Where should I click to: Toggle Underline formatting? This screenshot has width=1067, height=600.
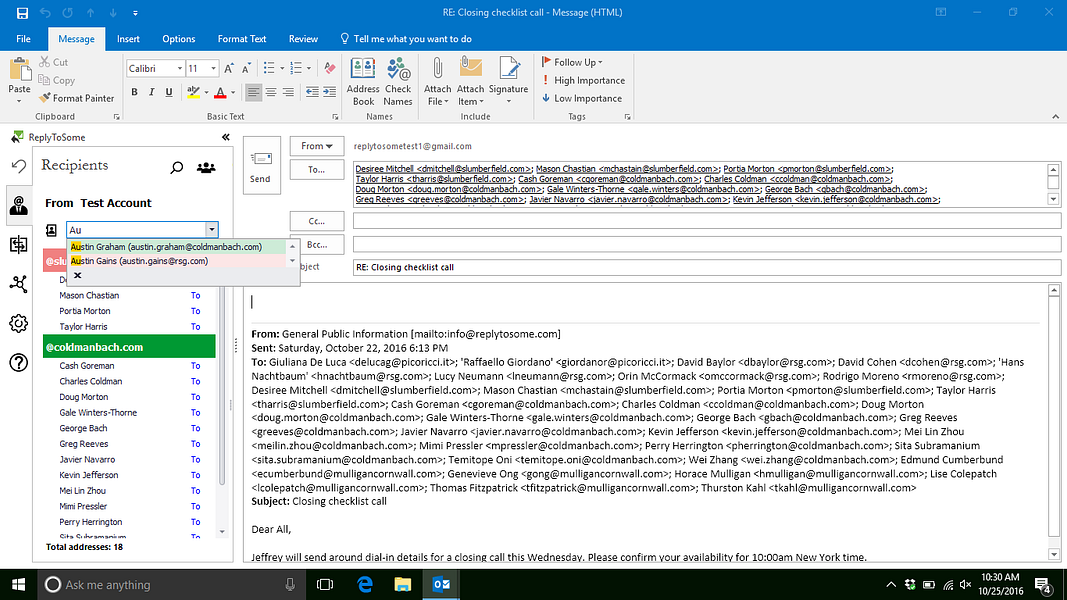(169, 92)
